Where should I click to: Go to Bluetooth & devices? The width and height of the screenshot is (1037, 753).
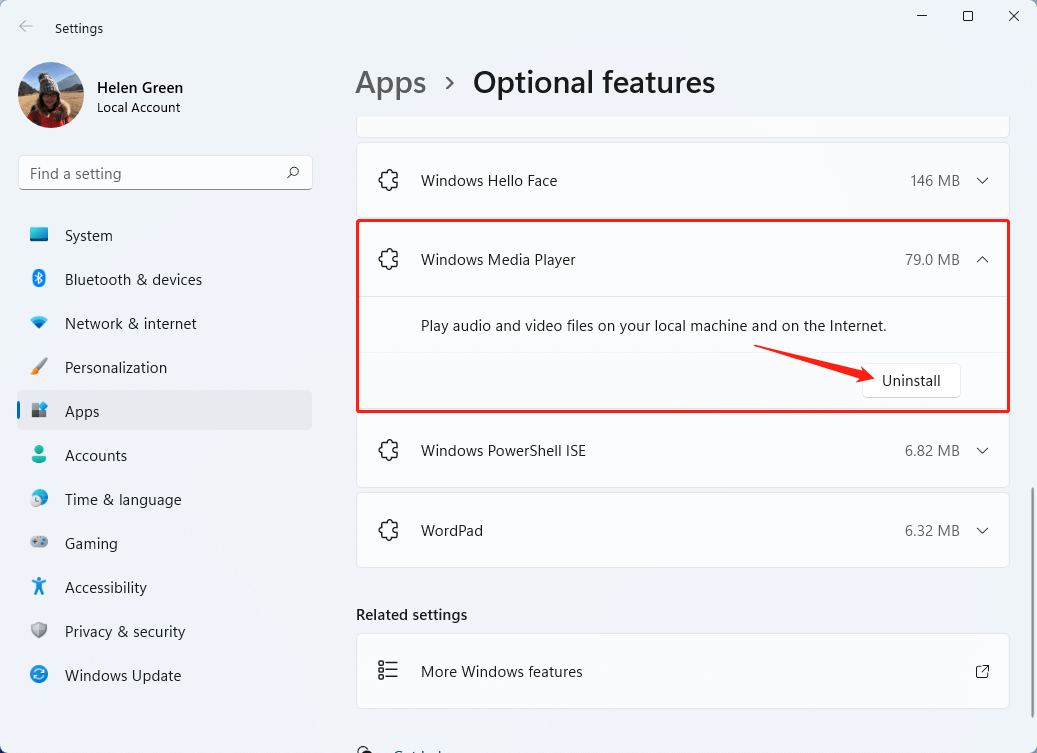coord(165,280)
